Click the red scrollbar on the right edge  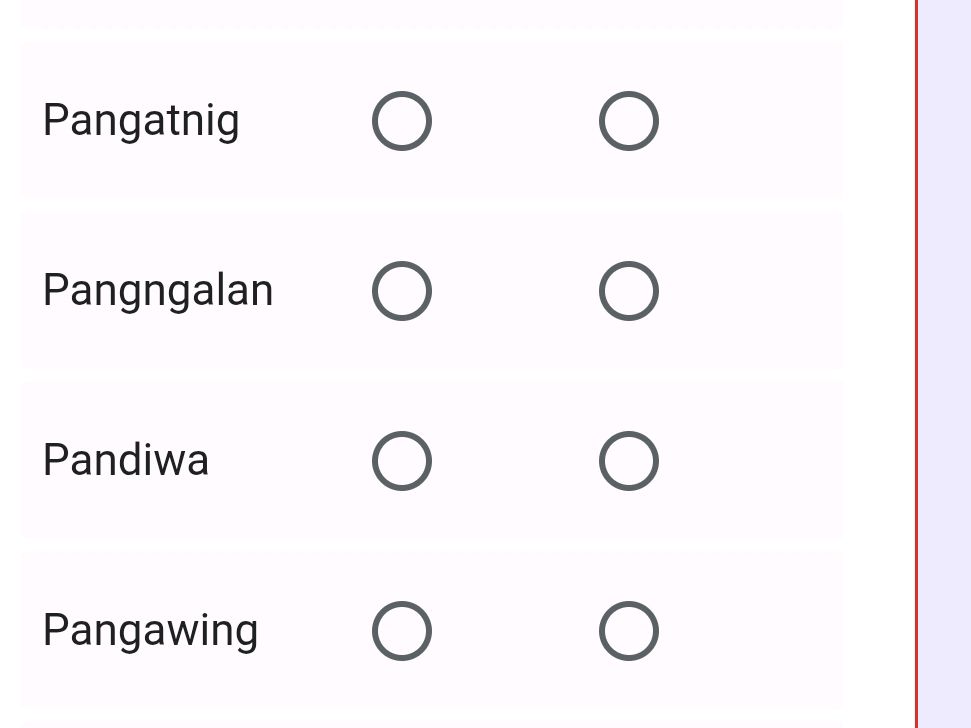click(x=916, y=364)
